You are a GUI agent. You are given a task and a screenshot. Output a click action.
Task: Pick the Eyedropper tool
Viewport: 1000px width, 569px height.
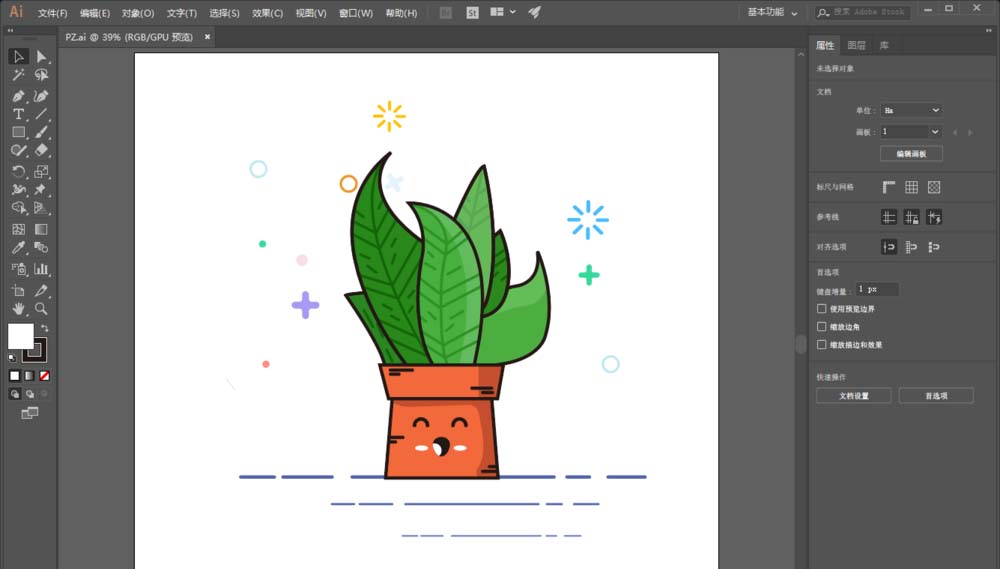[18, 248]
